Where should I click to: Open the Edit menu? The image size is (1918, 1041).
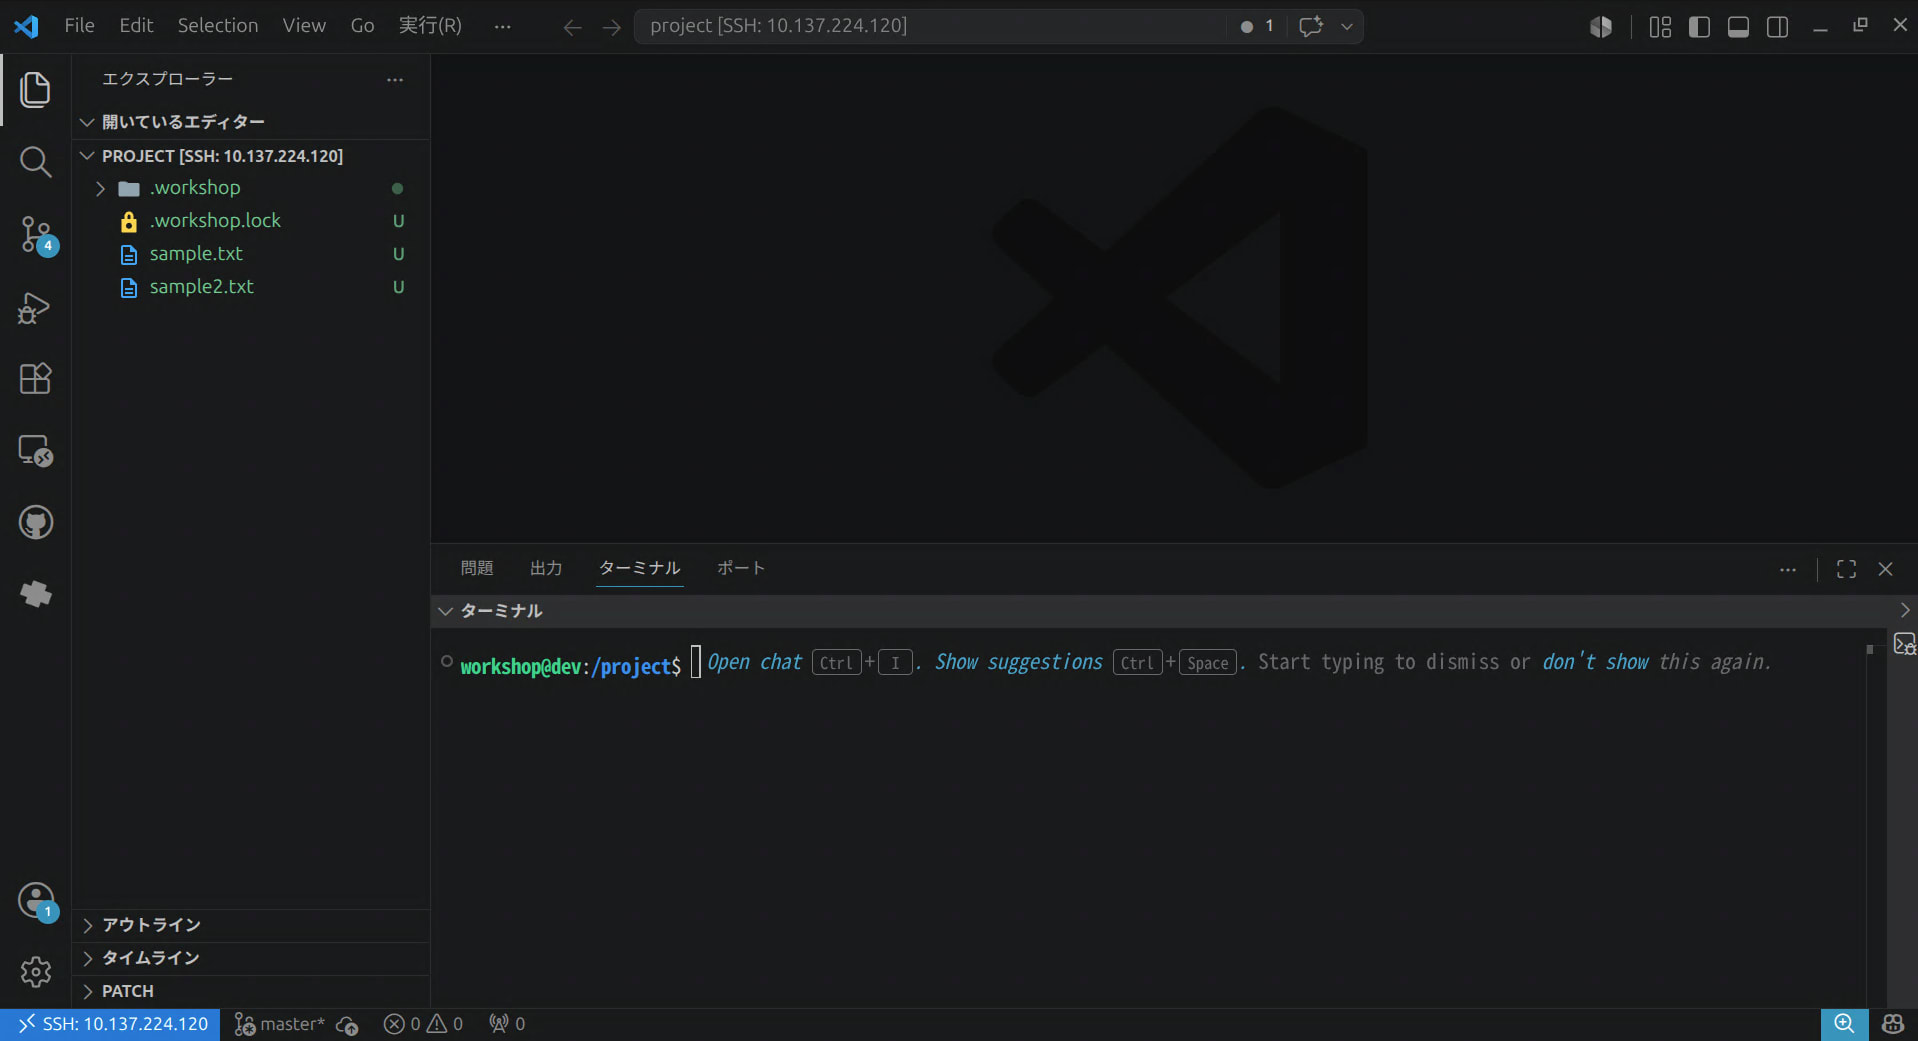(136, 26)
